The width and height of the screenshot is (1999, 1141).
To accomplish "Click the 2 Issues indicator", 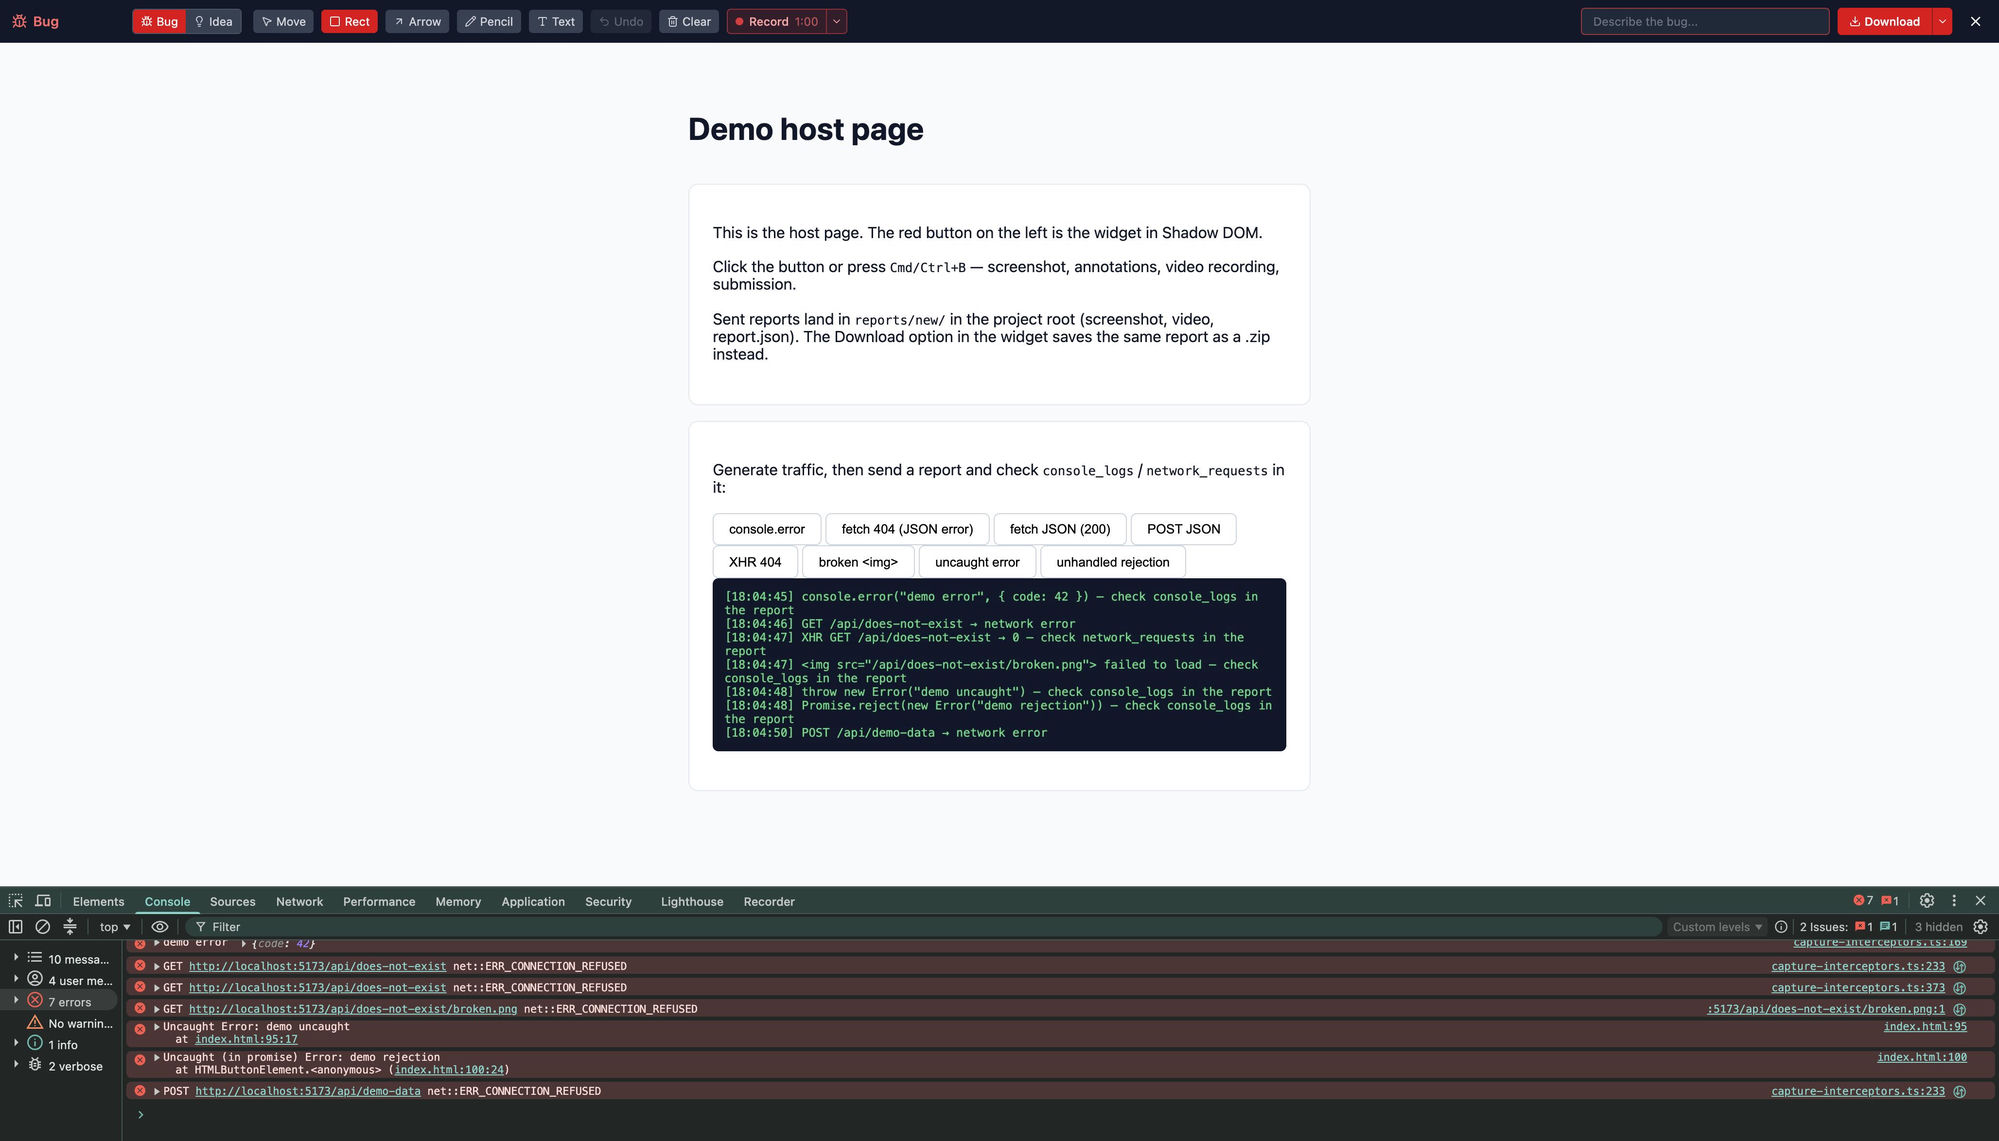I will click(1848, 927).
